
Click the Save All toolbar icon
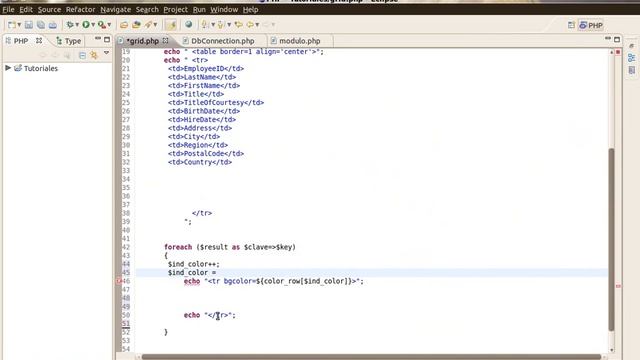pos(41,25)
